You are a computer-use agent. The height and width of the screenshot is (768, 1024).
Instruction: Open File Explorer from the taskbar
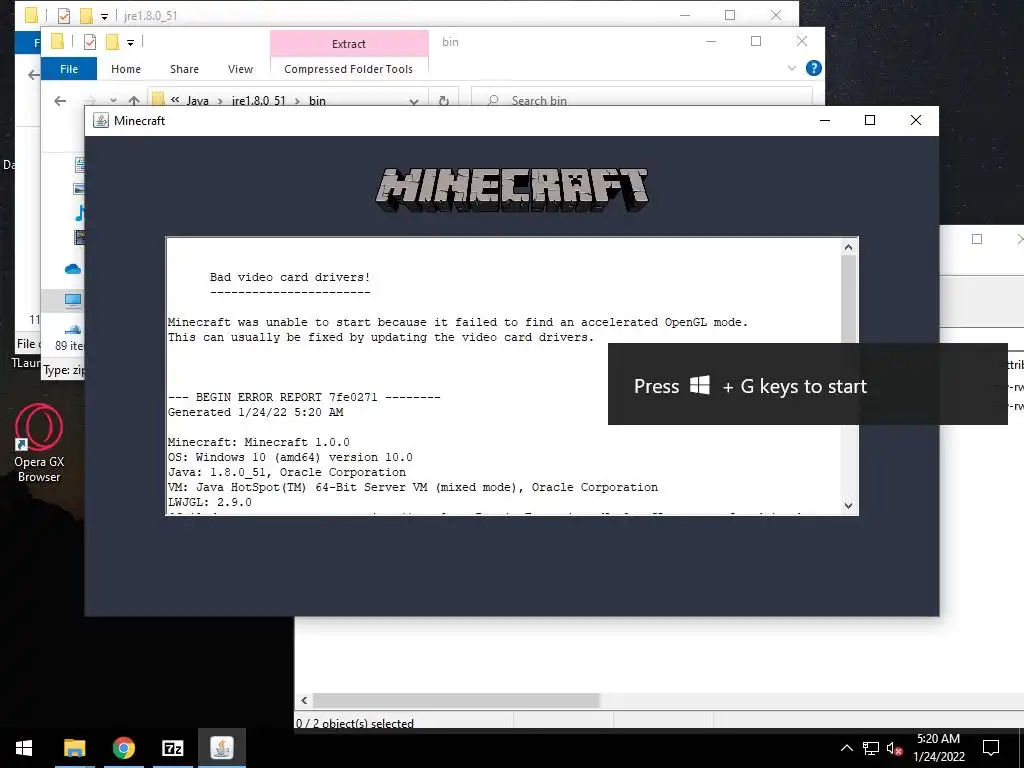[74, 748]
